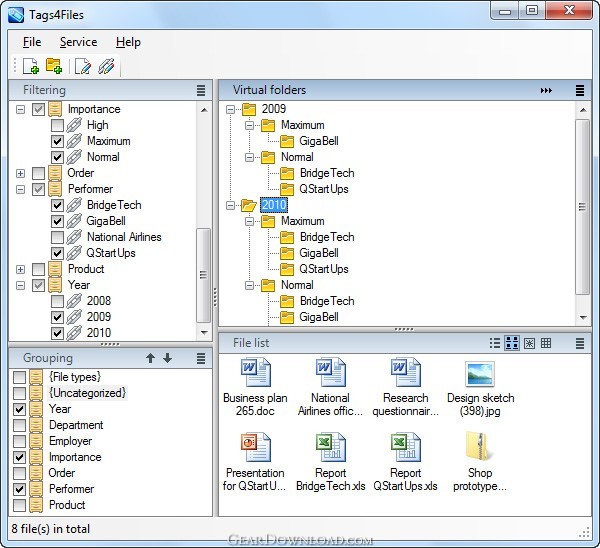Select the Design sketch (398).jpg thumbnail
The width and height of the screenshot is (600, 548).
(x=480, y=374)
